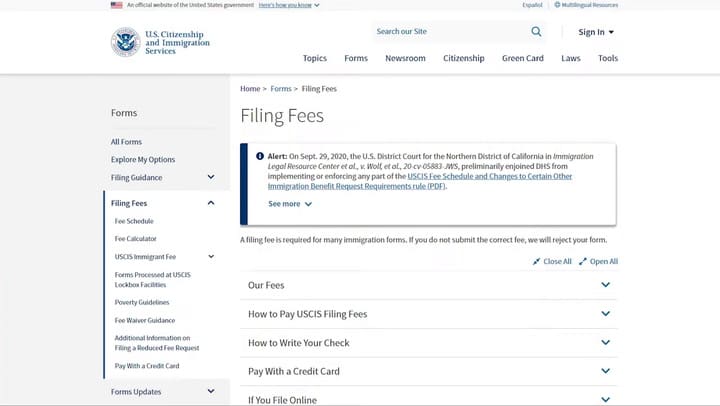Open the Forms menu in top navigation
The height and width of the screenshot is (406, 720).
pyautogui.click(x=356, y=58)
